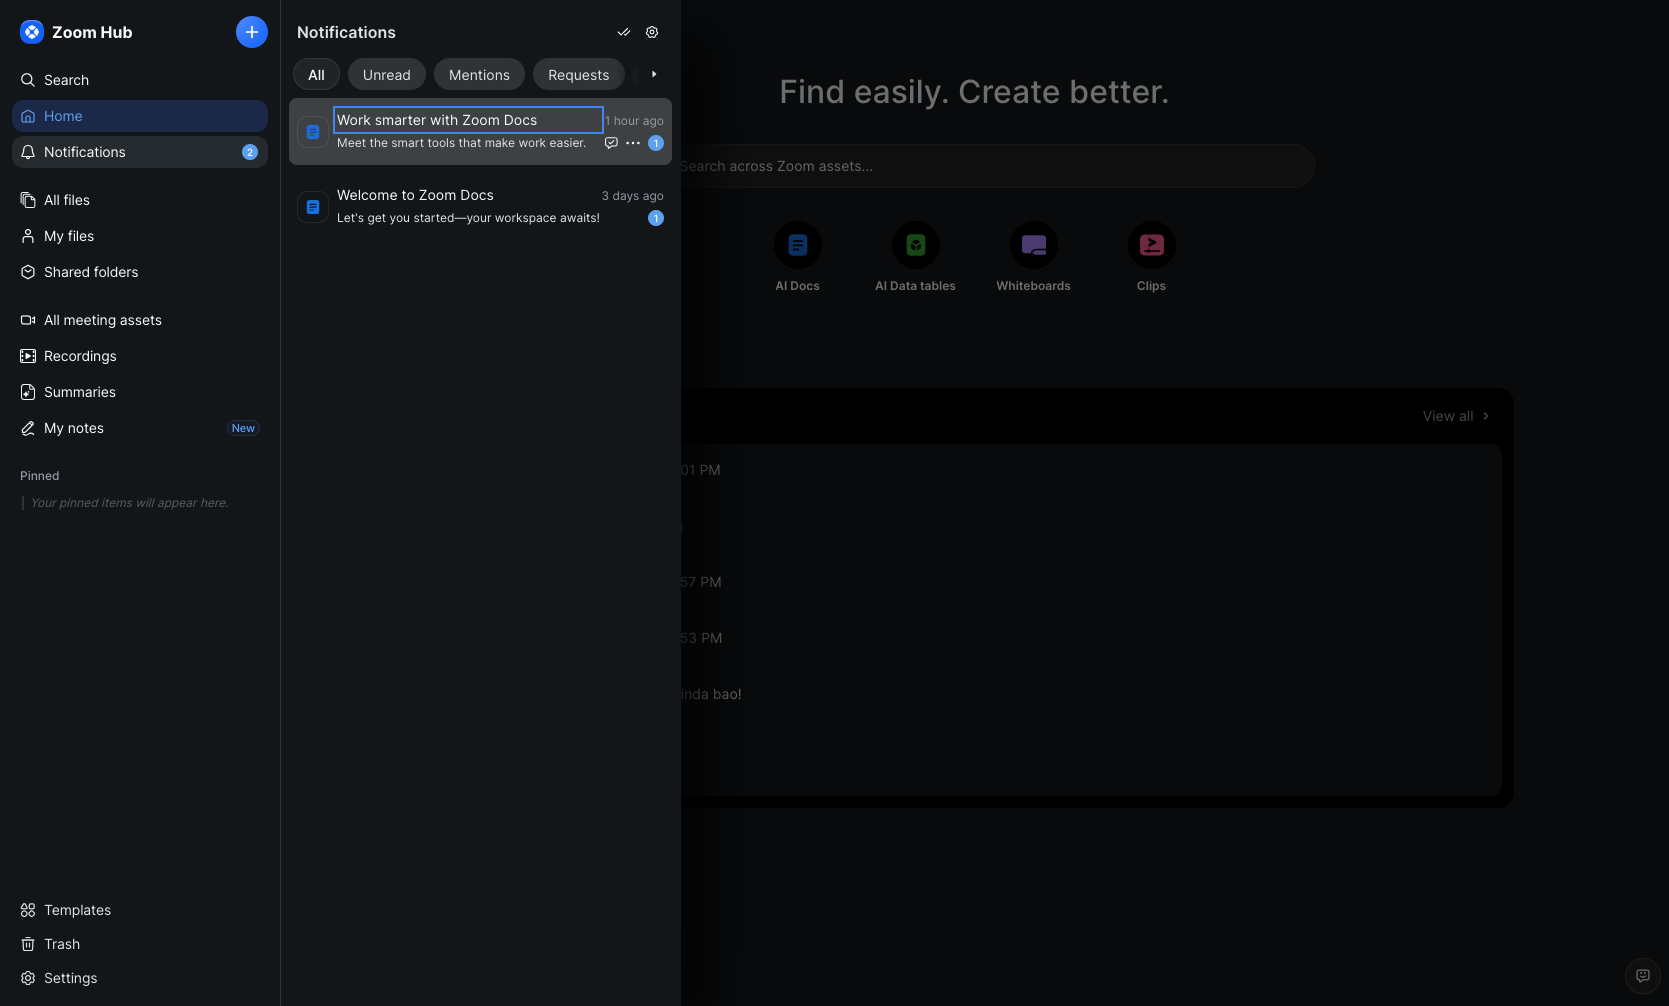The width and height of the screenshot is (1669, 1006).
Task: Open My notes
Action: 140,428
